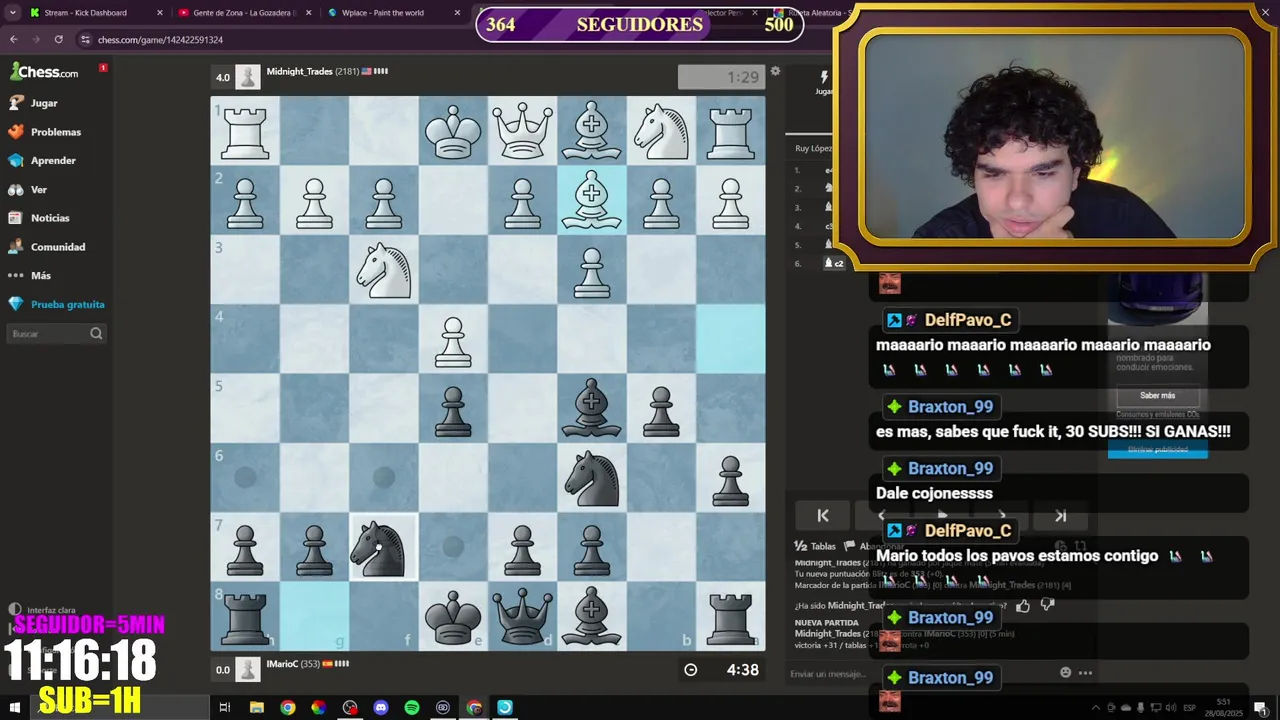
Task: Open the tab search dropdown arrow
Action: 13,13
